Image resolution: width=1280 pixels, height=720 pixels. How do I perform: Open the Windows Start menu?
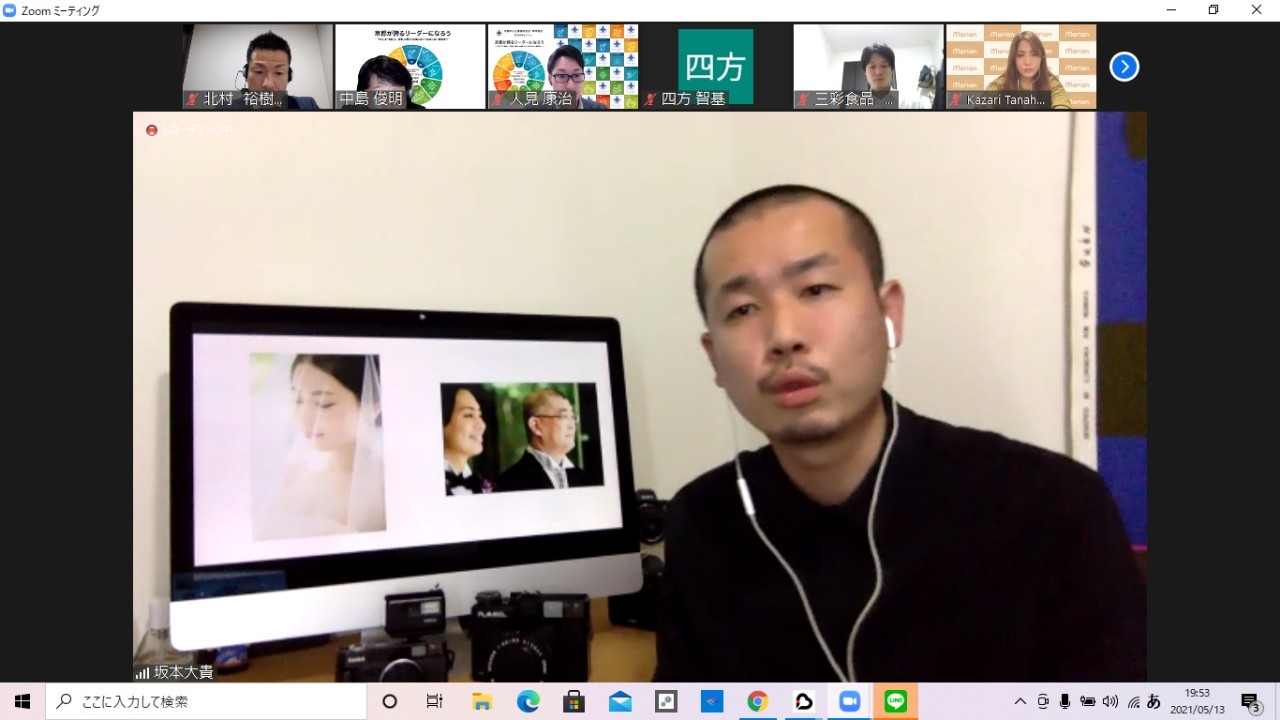tap(23, 701)
